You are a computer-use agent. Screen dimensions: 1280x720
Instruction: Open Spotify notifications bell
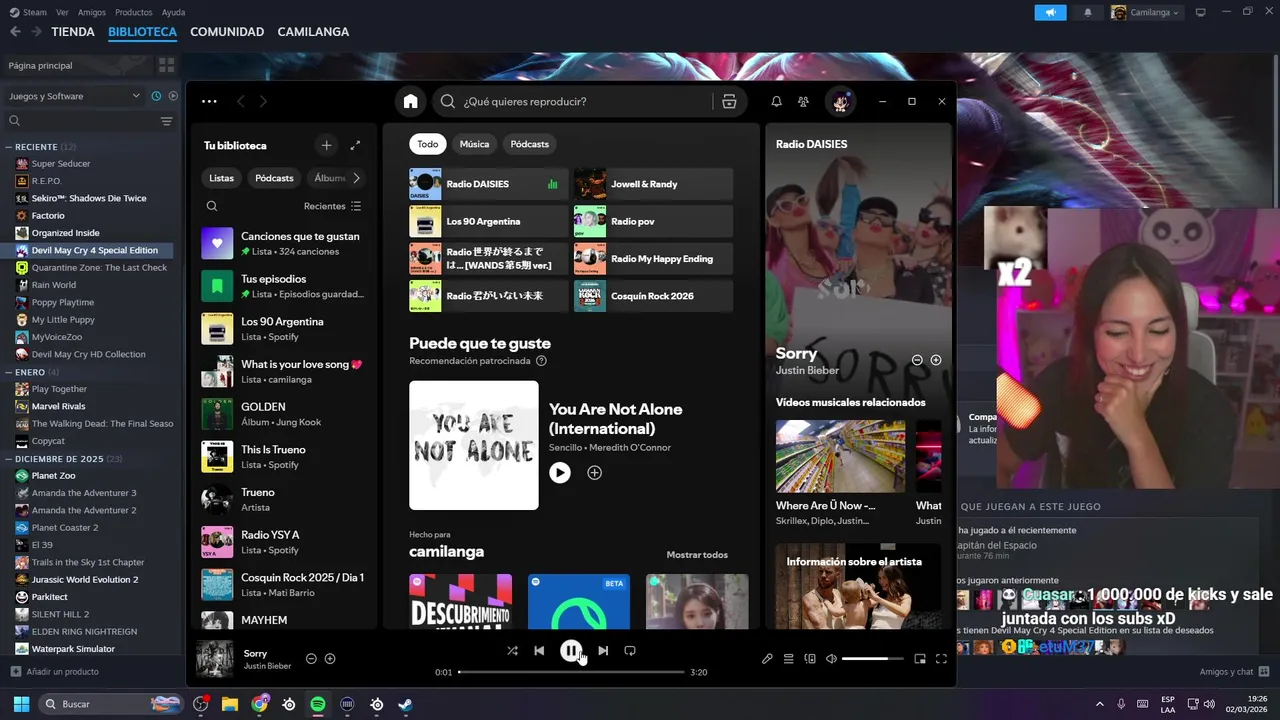(x=776, y=101)
